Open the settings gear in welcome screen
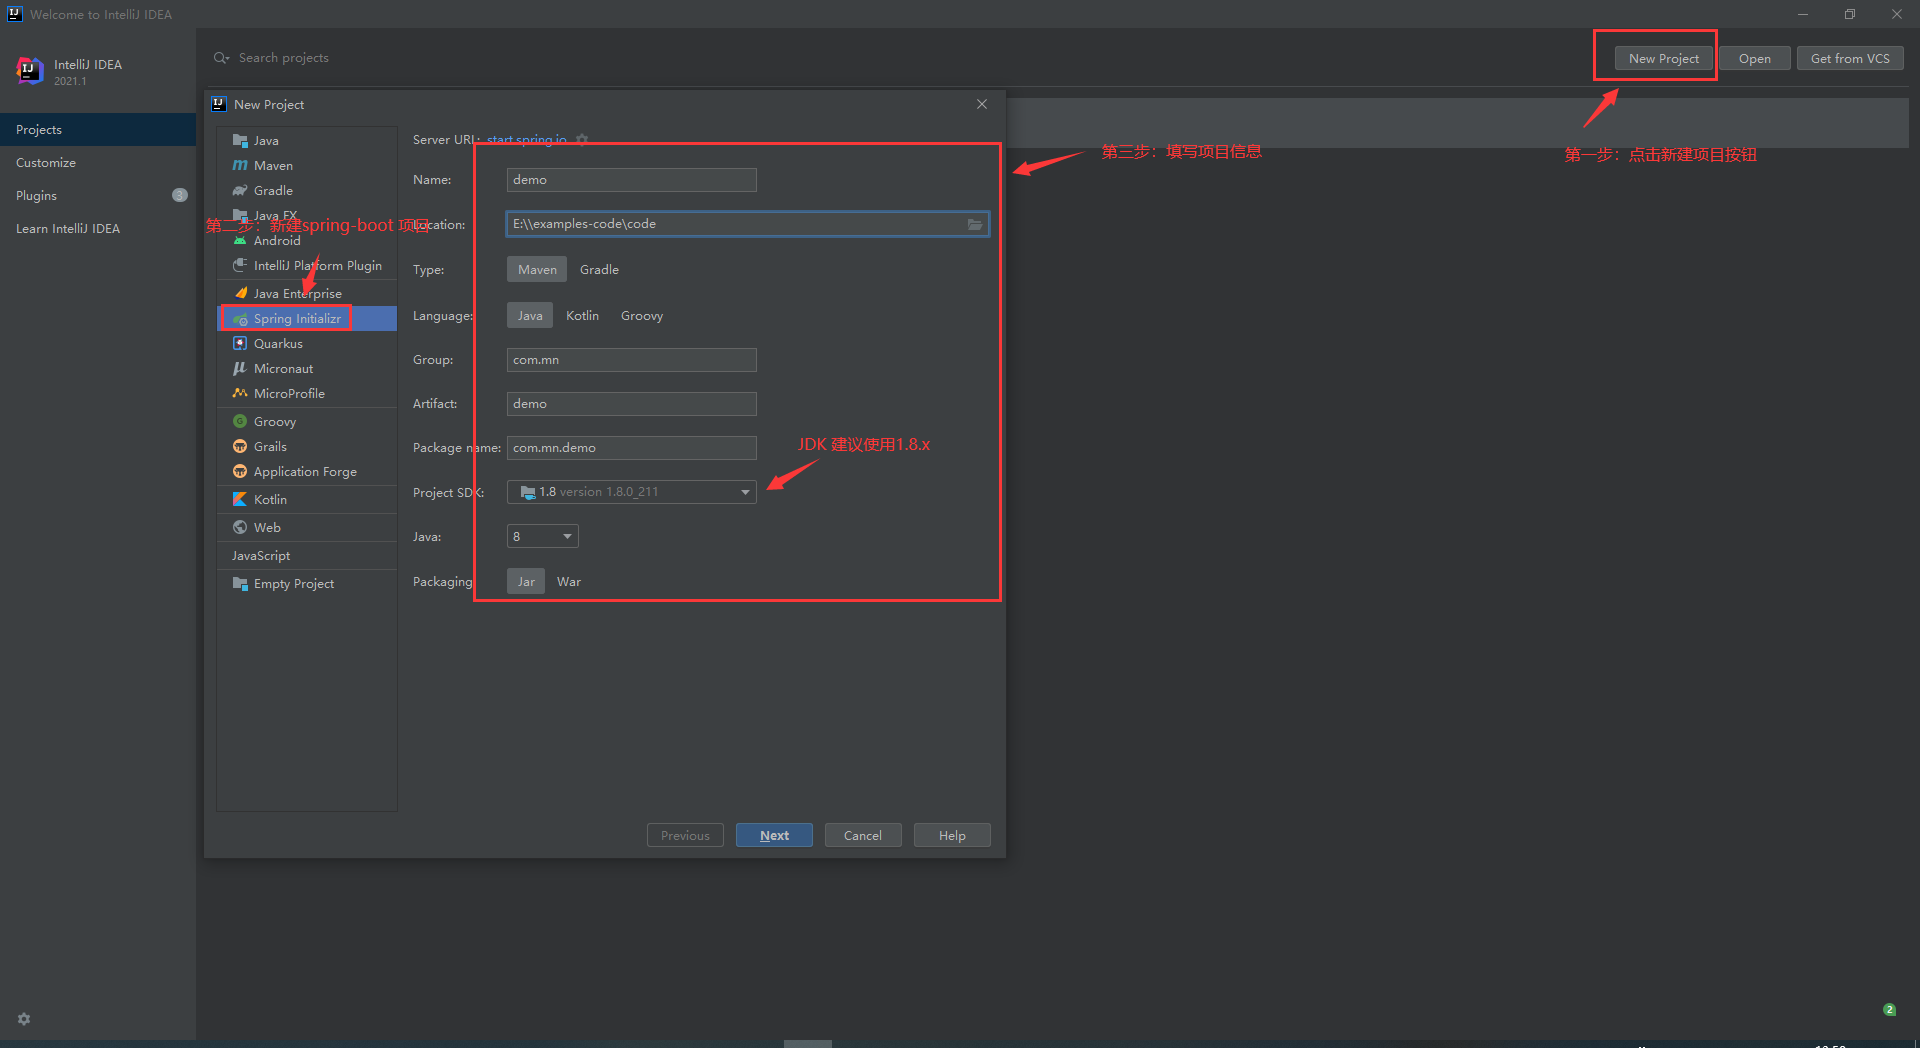1920x1048 pixels. [x=24, y=1019]
